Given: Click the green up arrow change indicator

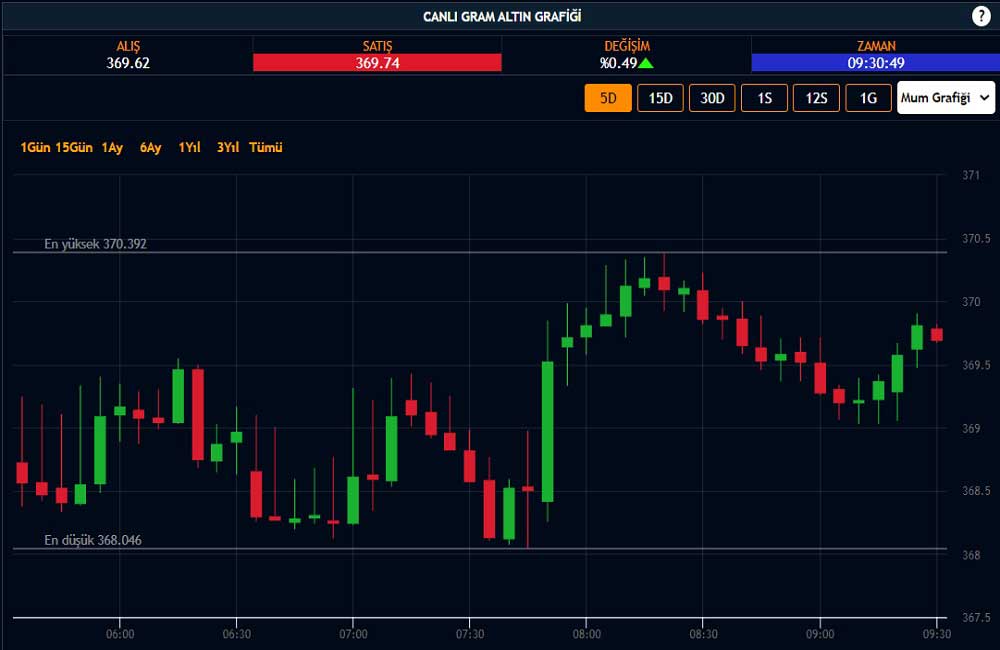Looking at the screenshot, I should coord(646,63).
